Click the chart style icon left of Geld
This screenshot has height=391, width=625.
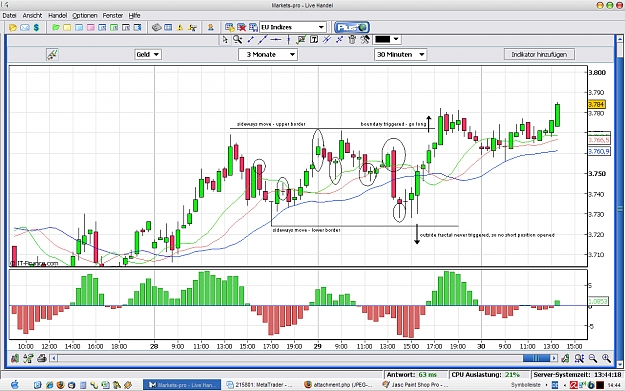pos(52,54)
